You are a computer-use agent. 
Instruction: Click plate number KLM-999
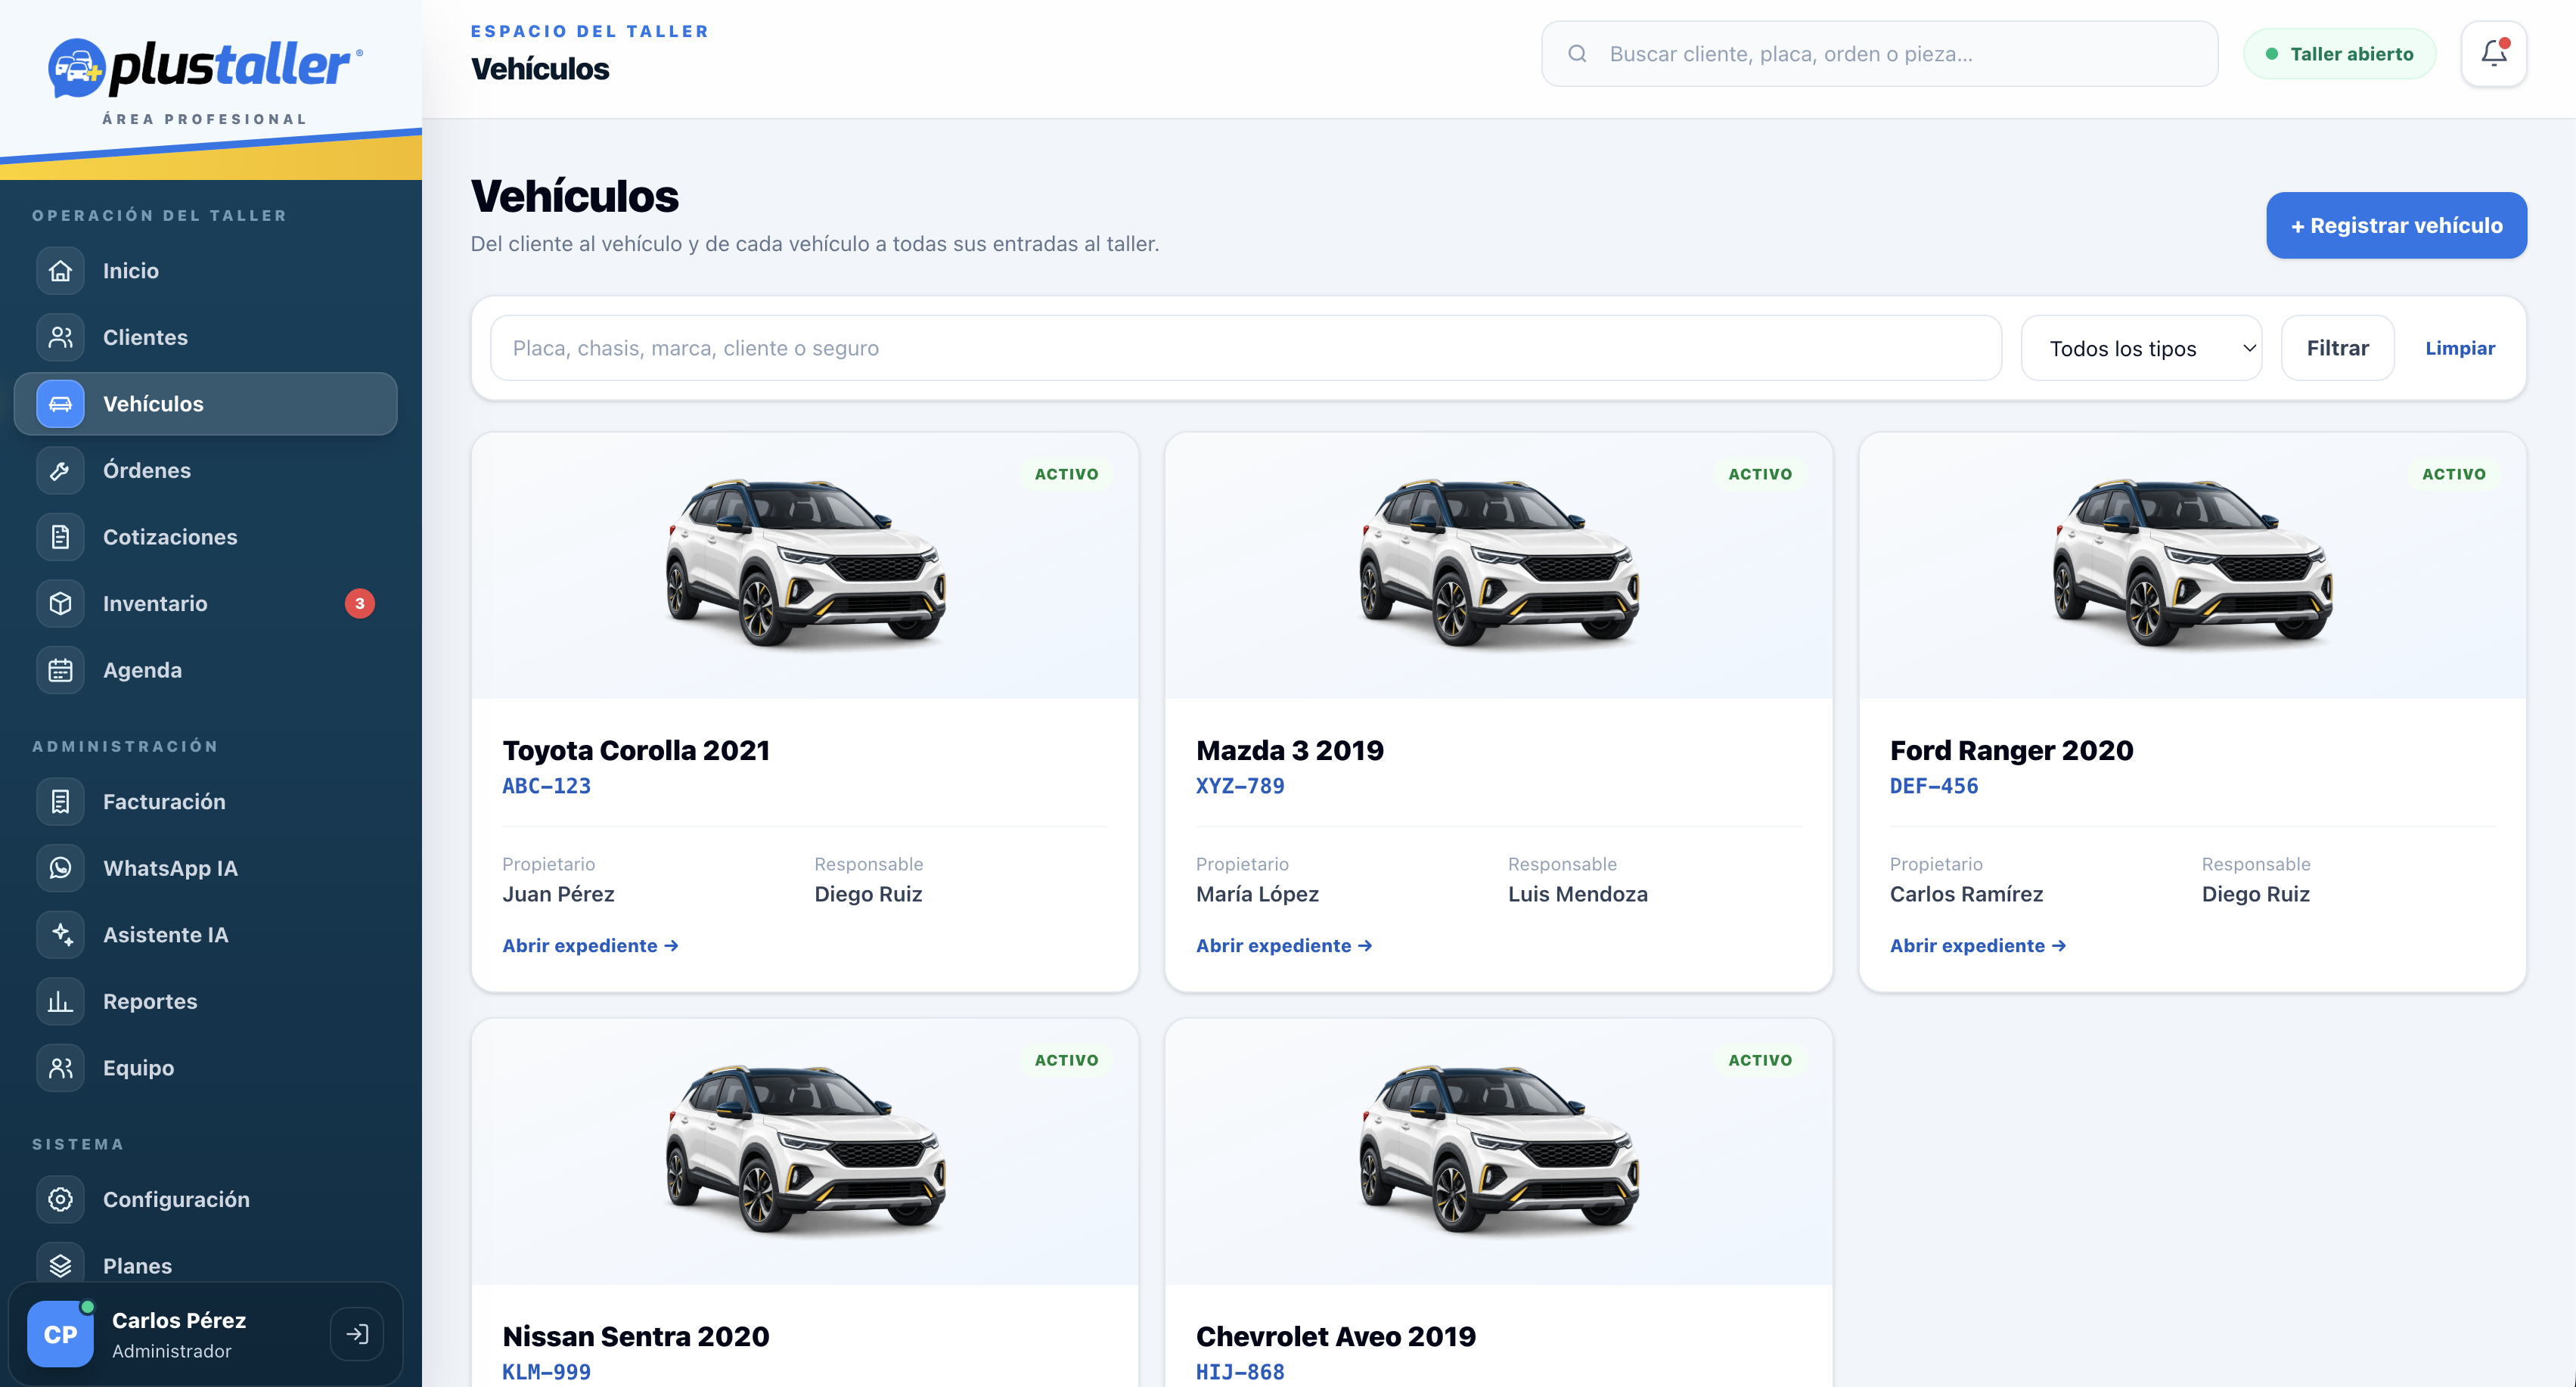(546, 1372)
